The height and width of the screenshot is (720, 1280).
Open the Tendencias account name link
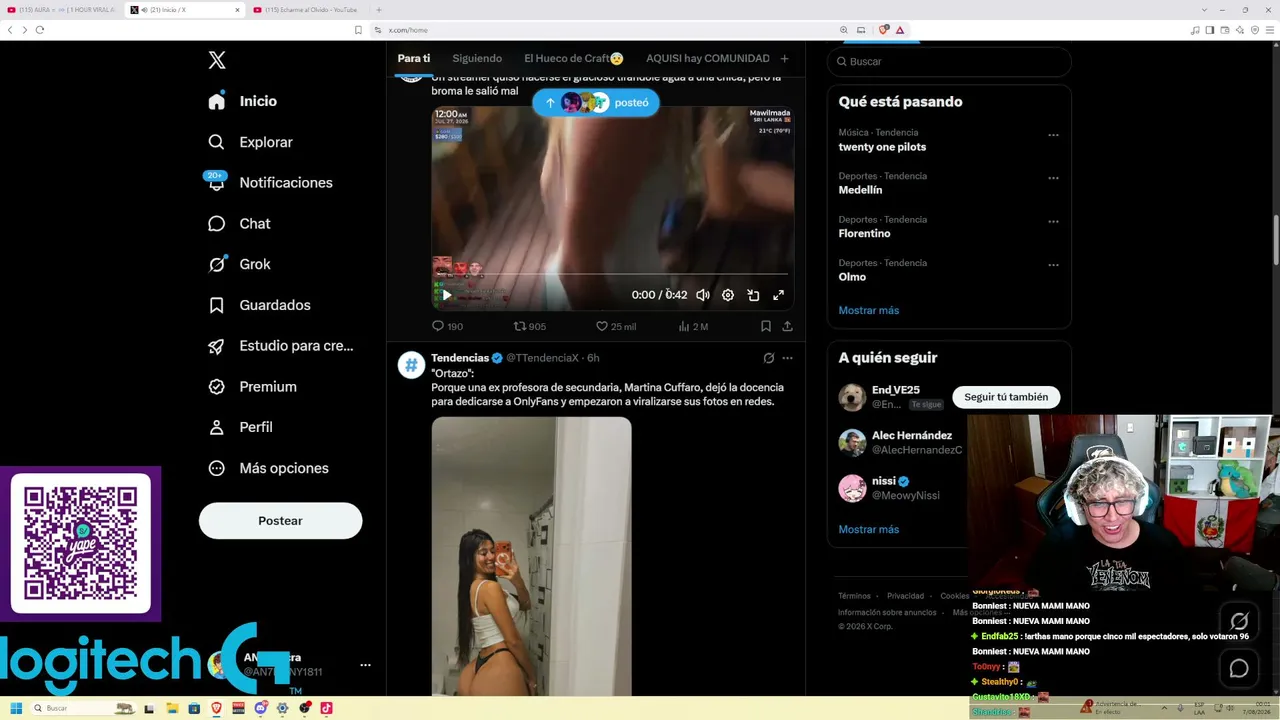pos(460,358)
